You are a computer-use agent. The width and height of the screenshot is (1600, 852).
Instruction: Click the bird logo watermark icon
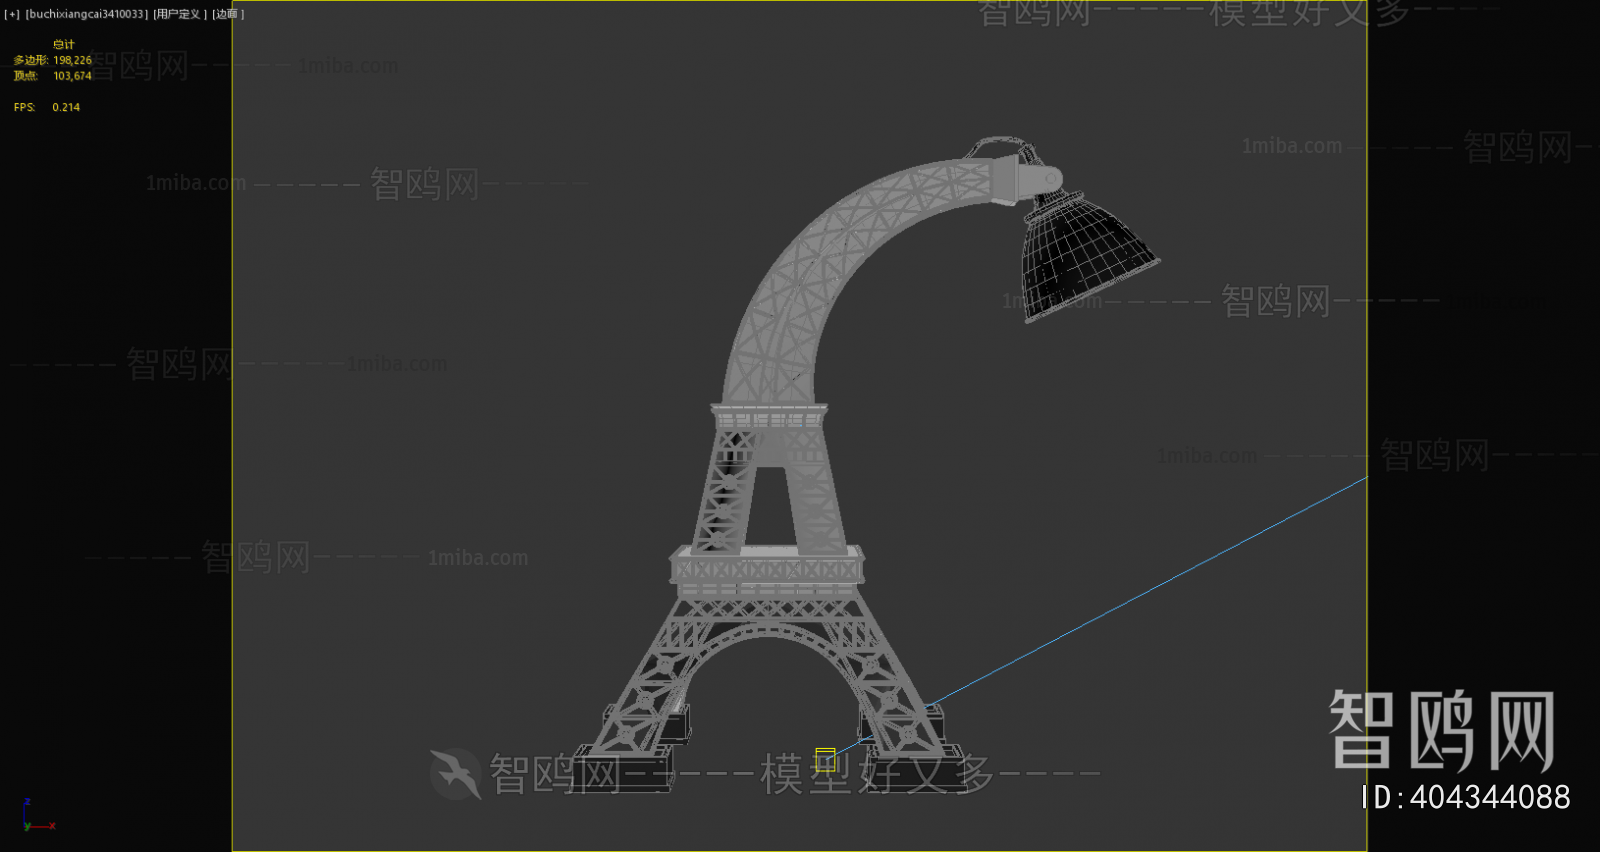point(456,773)
